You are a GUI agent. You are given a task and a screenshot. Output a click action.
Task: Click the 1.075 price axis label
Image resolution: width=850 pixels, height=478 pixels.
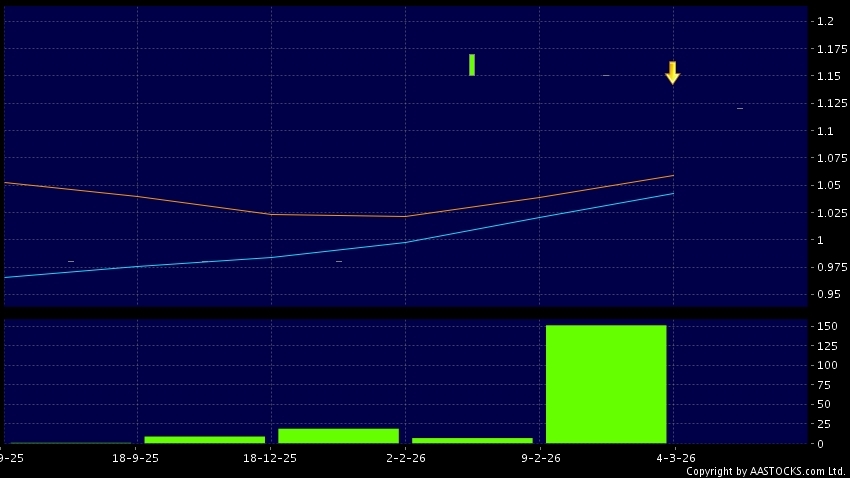[x=831, y=158]
